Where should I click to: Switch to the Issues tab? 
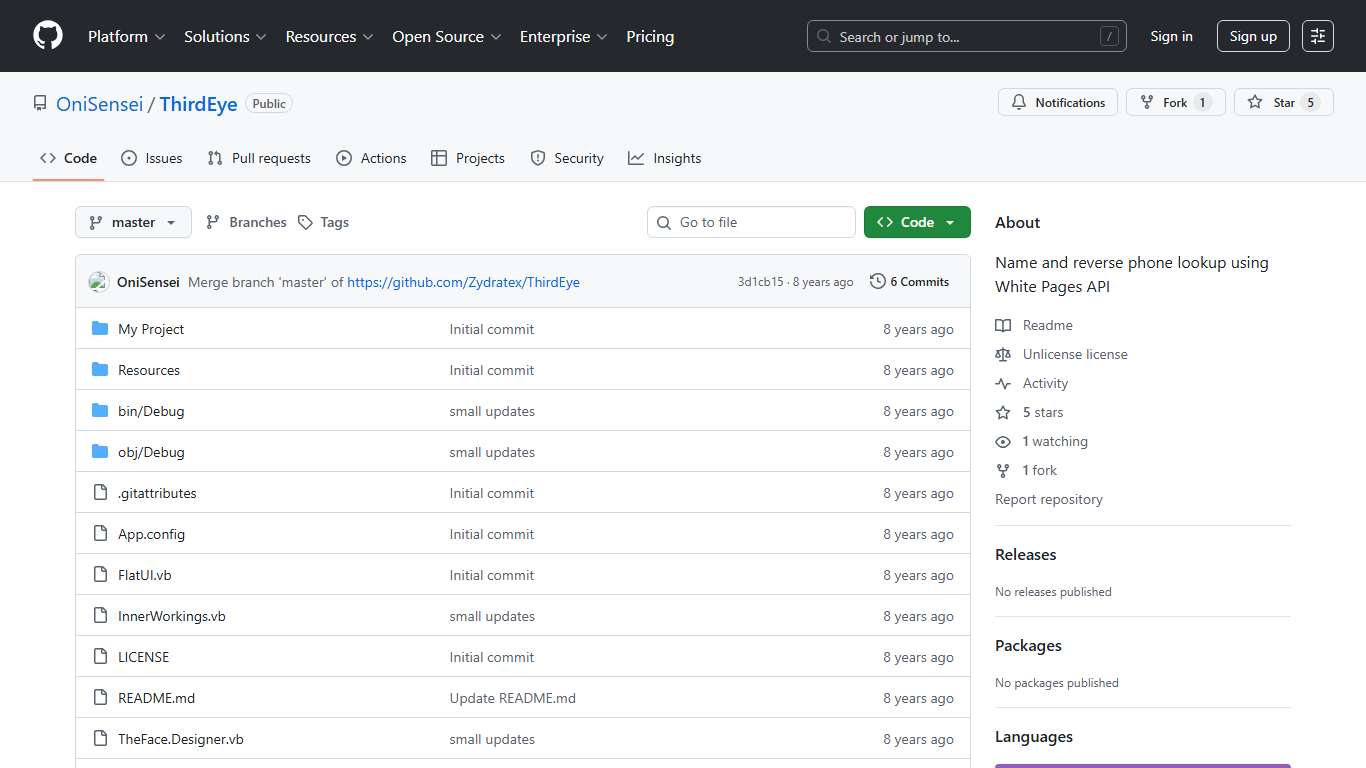point(152,158)
